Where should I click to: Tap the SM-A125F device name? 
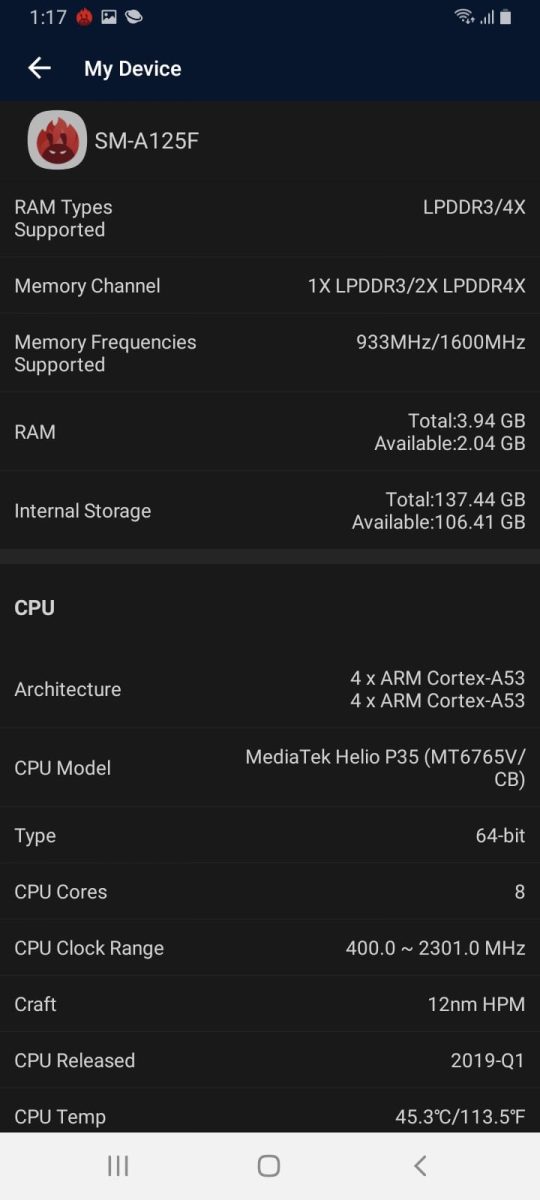147,141
